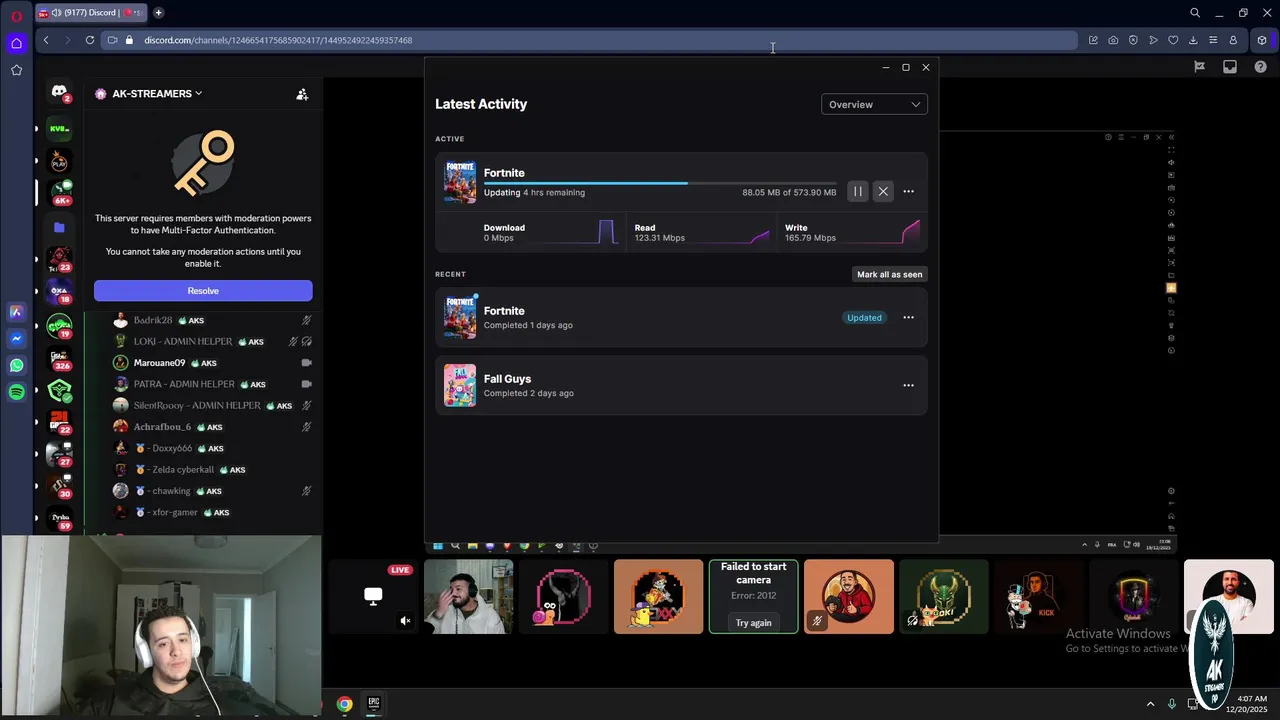The width and height of the screenshot is (1280, 720).
Task: Open the Overview dropdown
Action: [x=874, y=104]
